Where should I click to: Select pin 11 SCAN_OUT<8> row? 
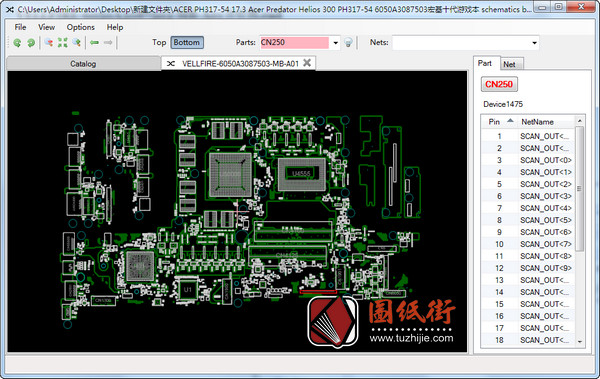tap(528, 256)
